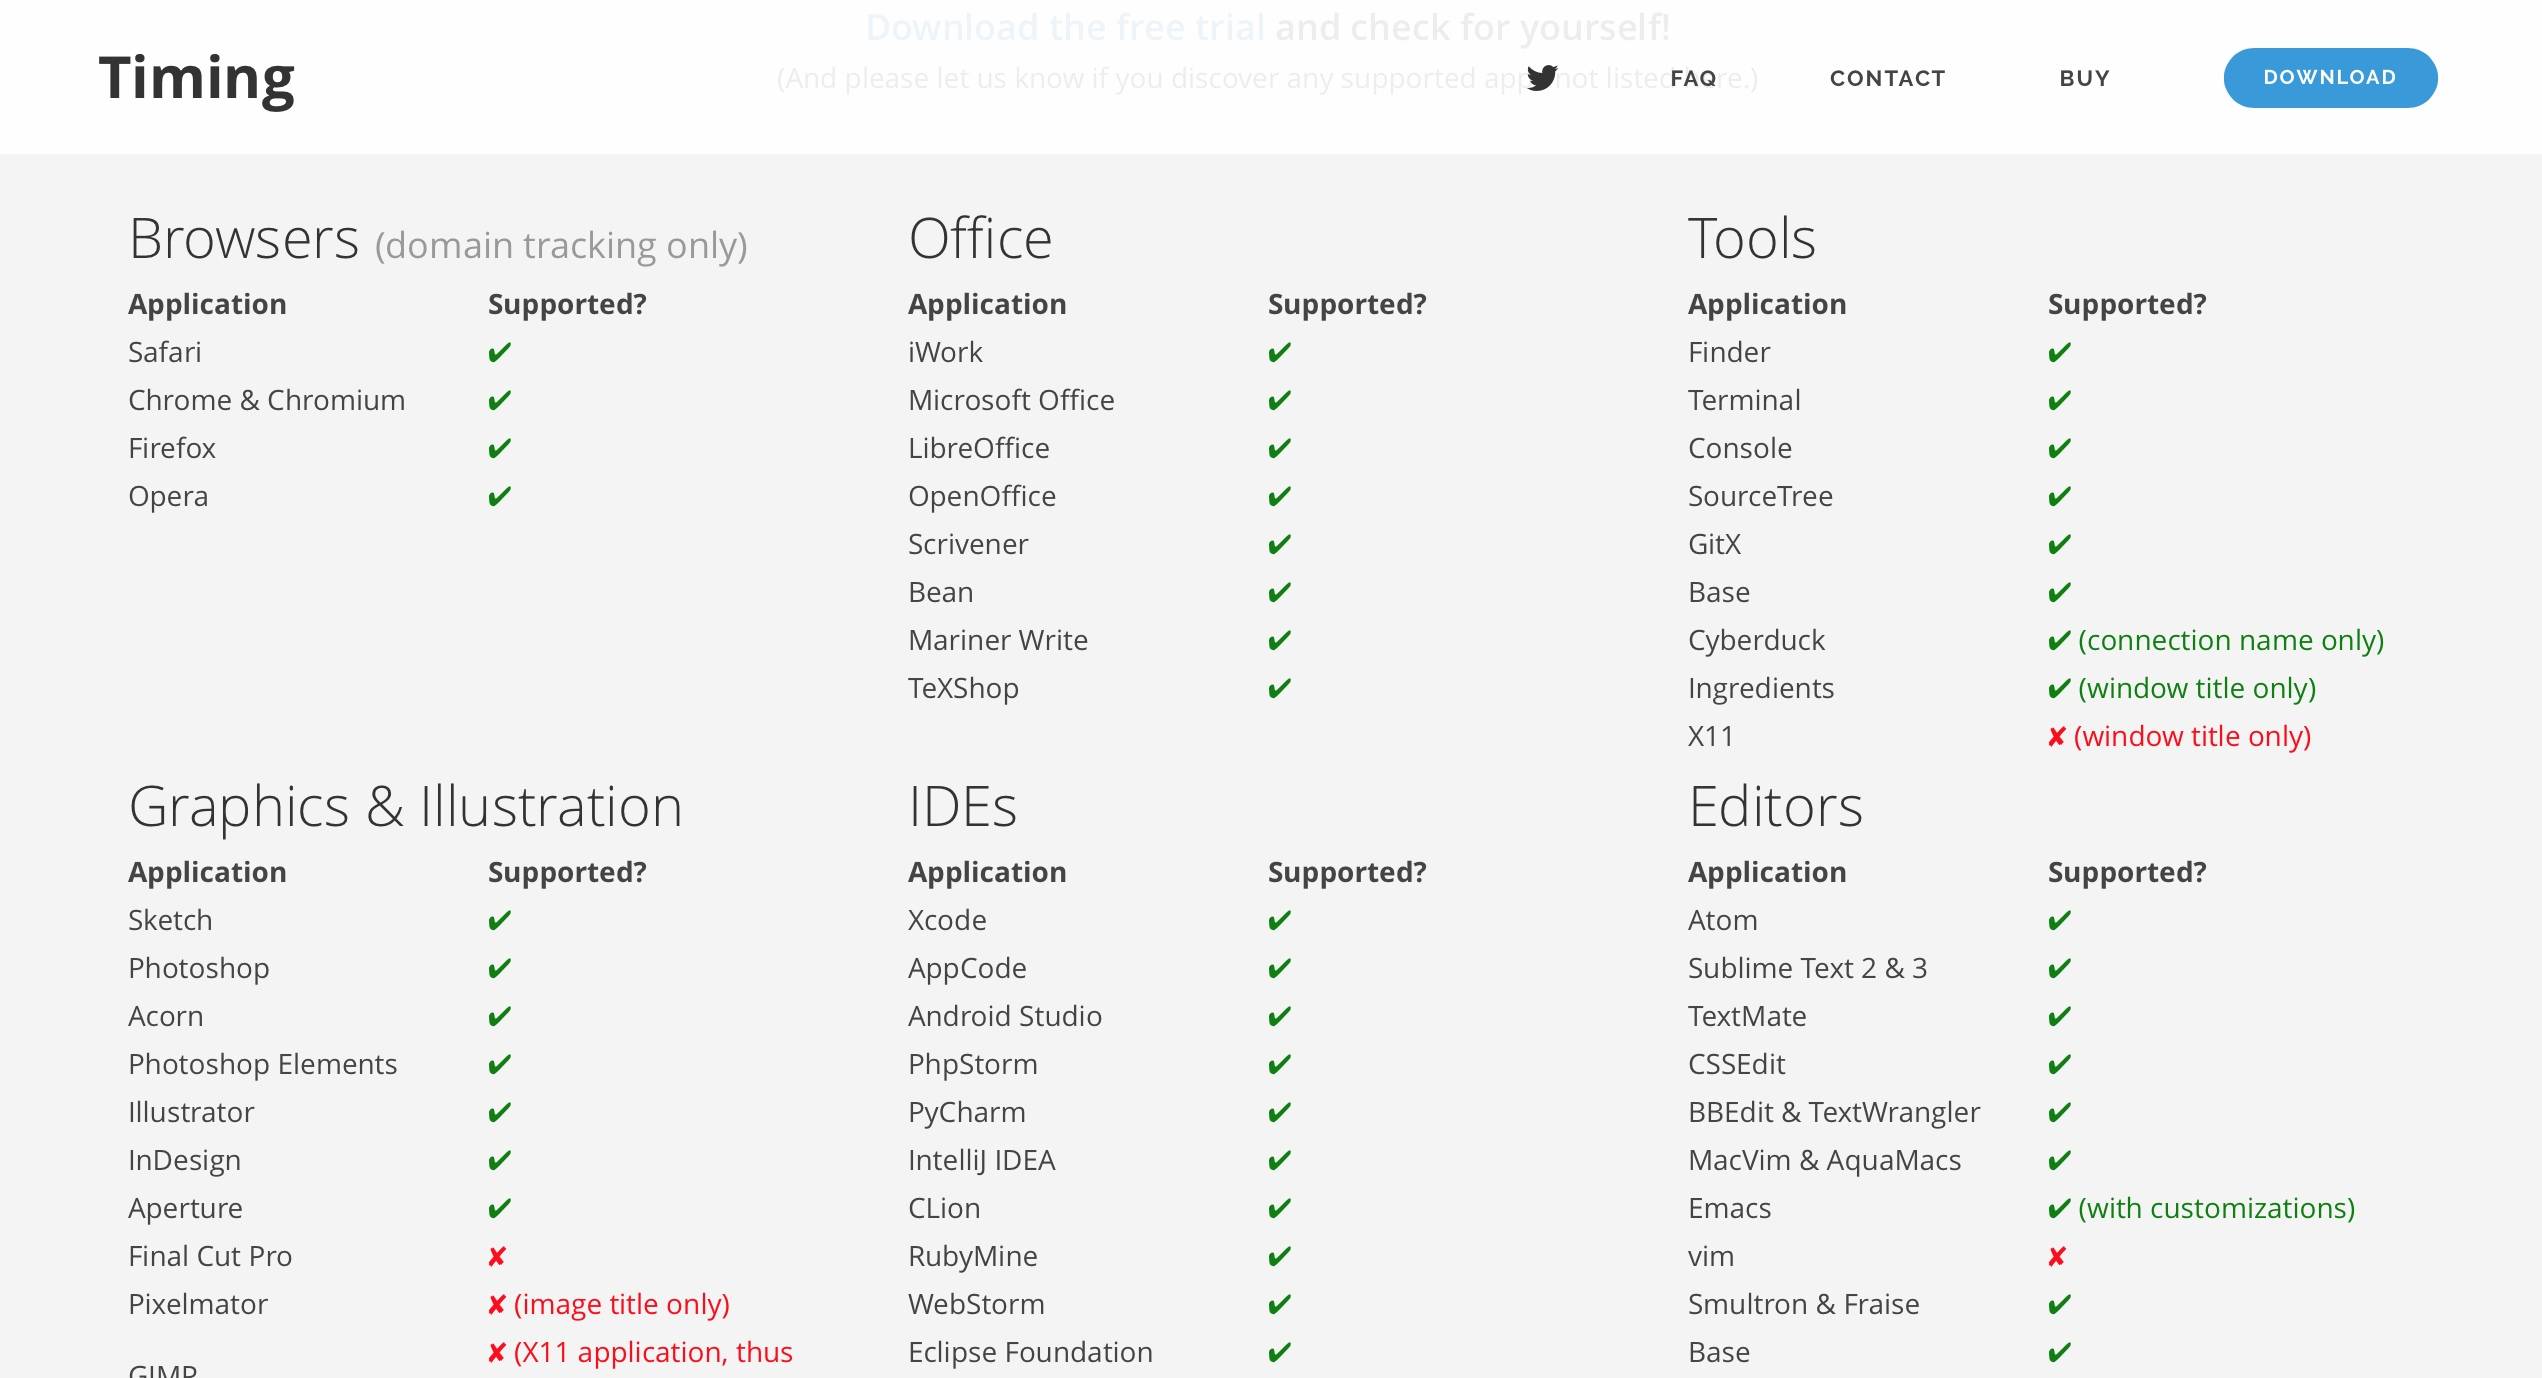The image size is (2542, 1378).
Task: Click the Editors section heading
Action: pos(1775,806)
